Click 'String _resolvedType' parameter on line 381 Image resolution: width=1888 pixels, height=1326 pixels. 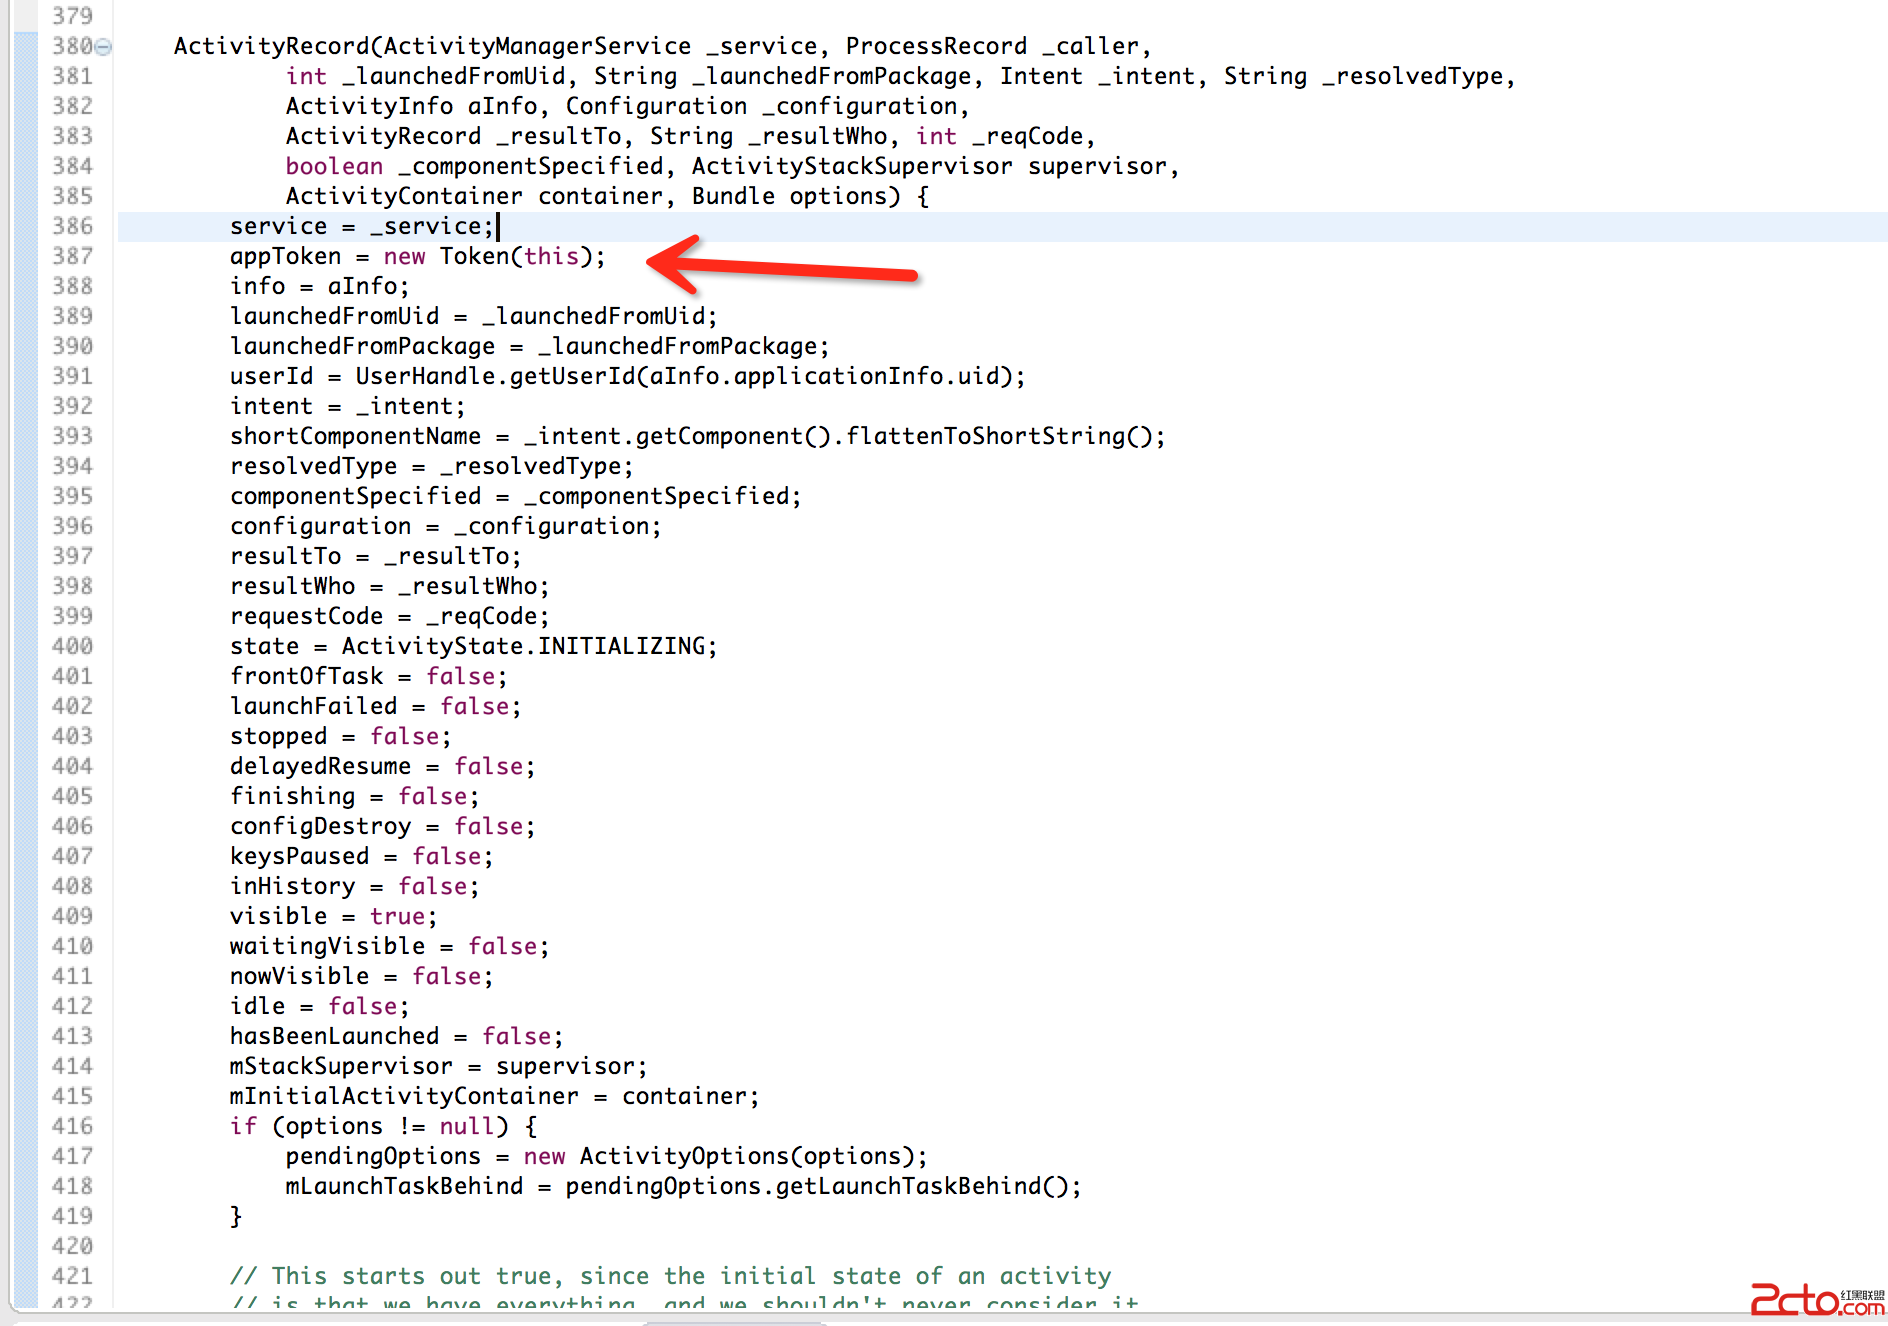(x=1363, y=76)
